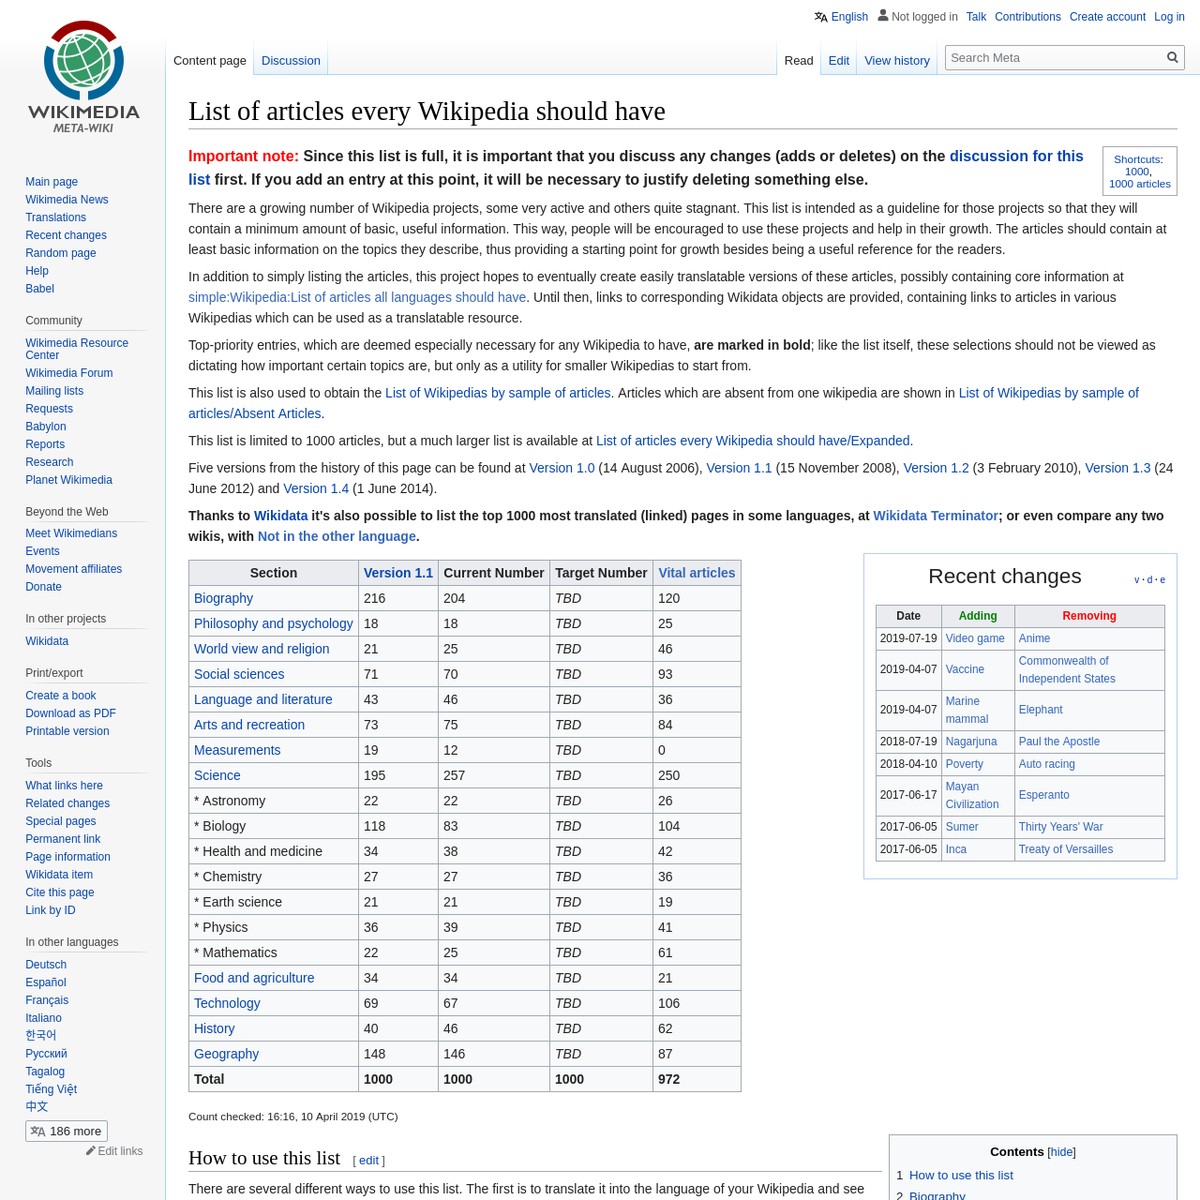Switch language to Français
1200x1200 pixels.
pos(47,1000)
